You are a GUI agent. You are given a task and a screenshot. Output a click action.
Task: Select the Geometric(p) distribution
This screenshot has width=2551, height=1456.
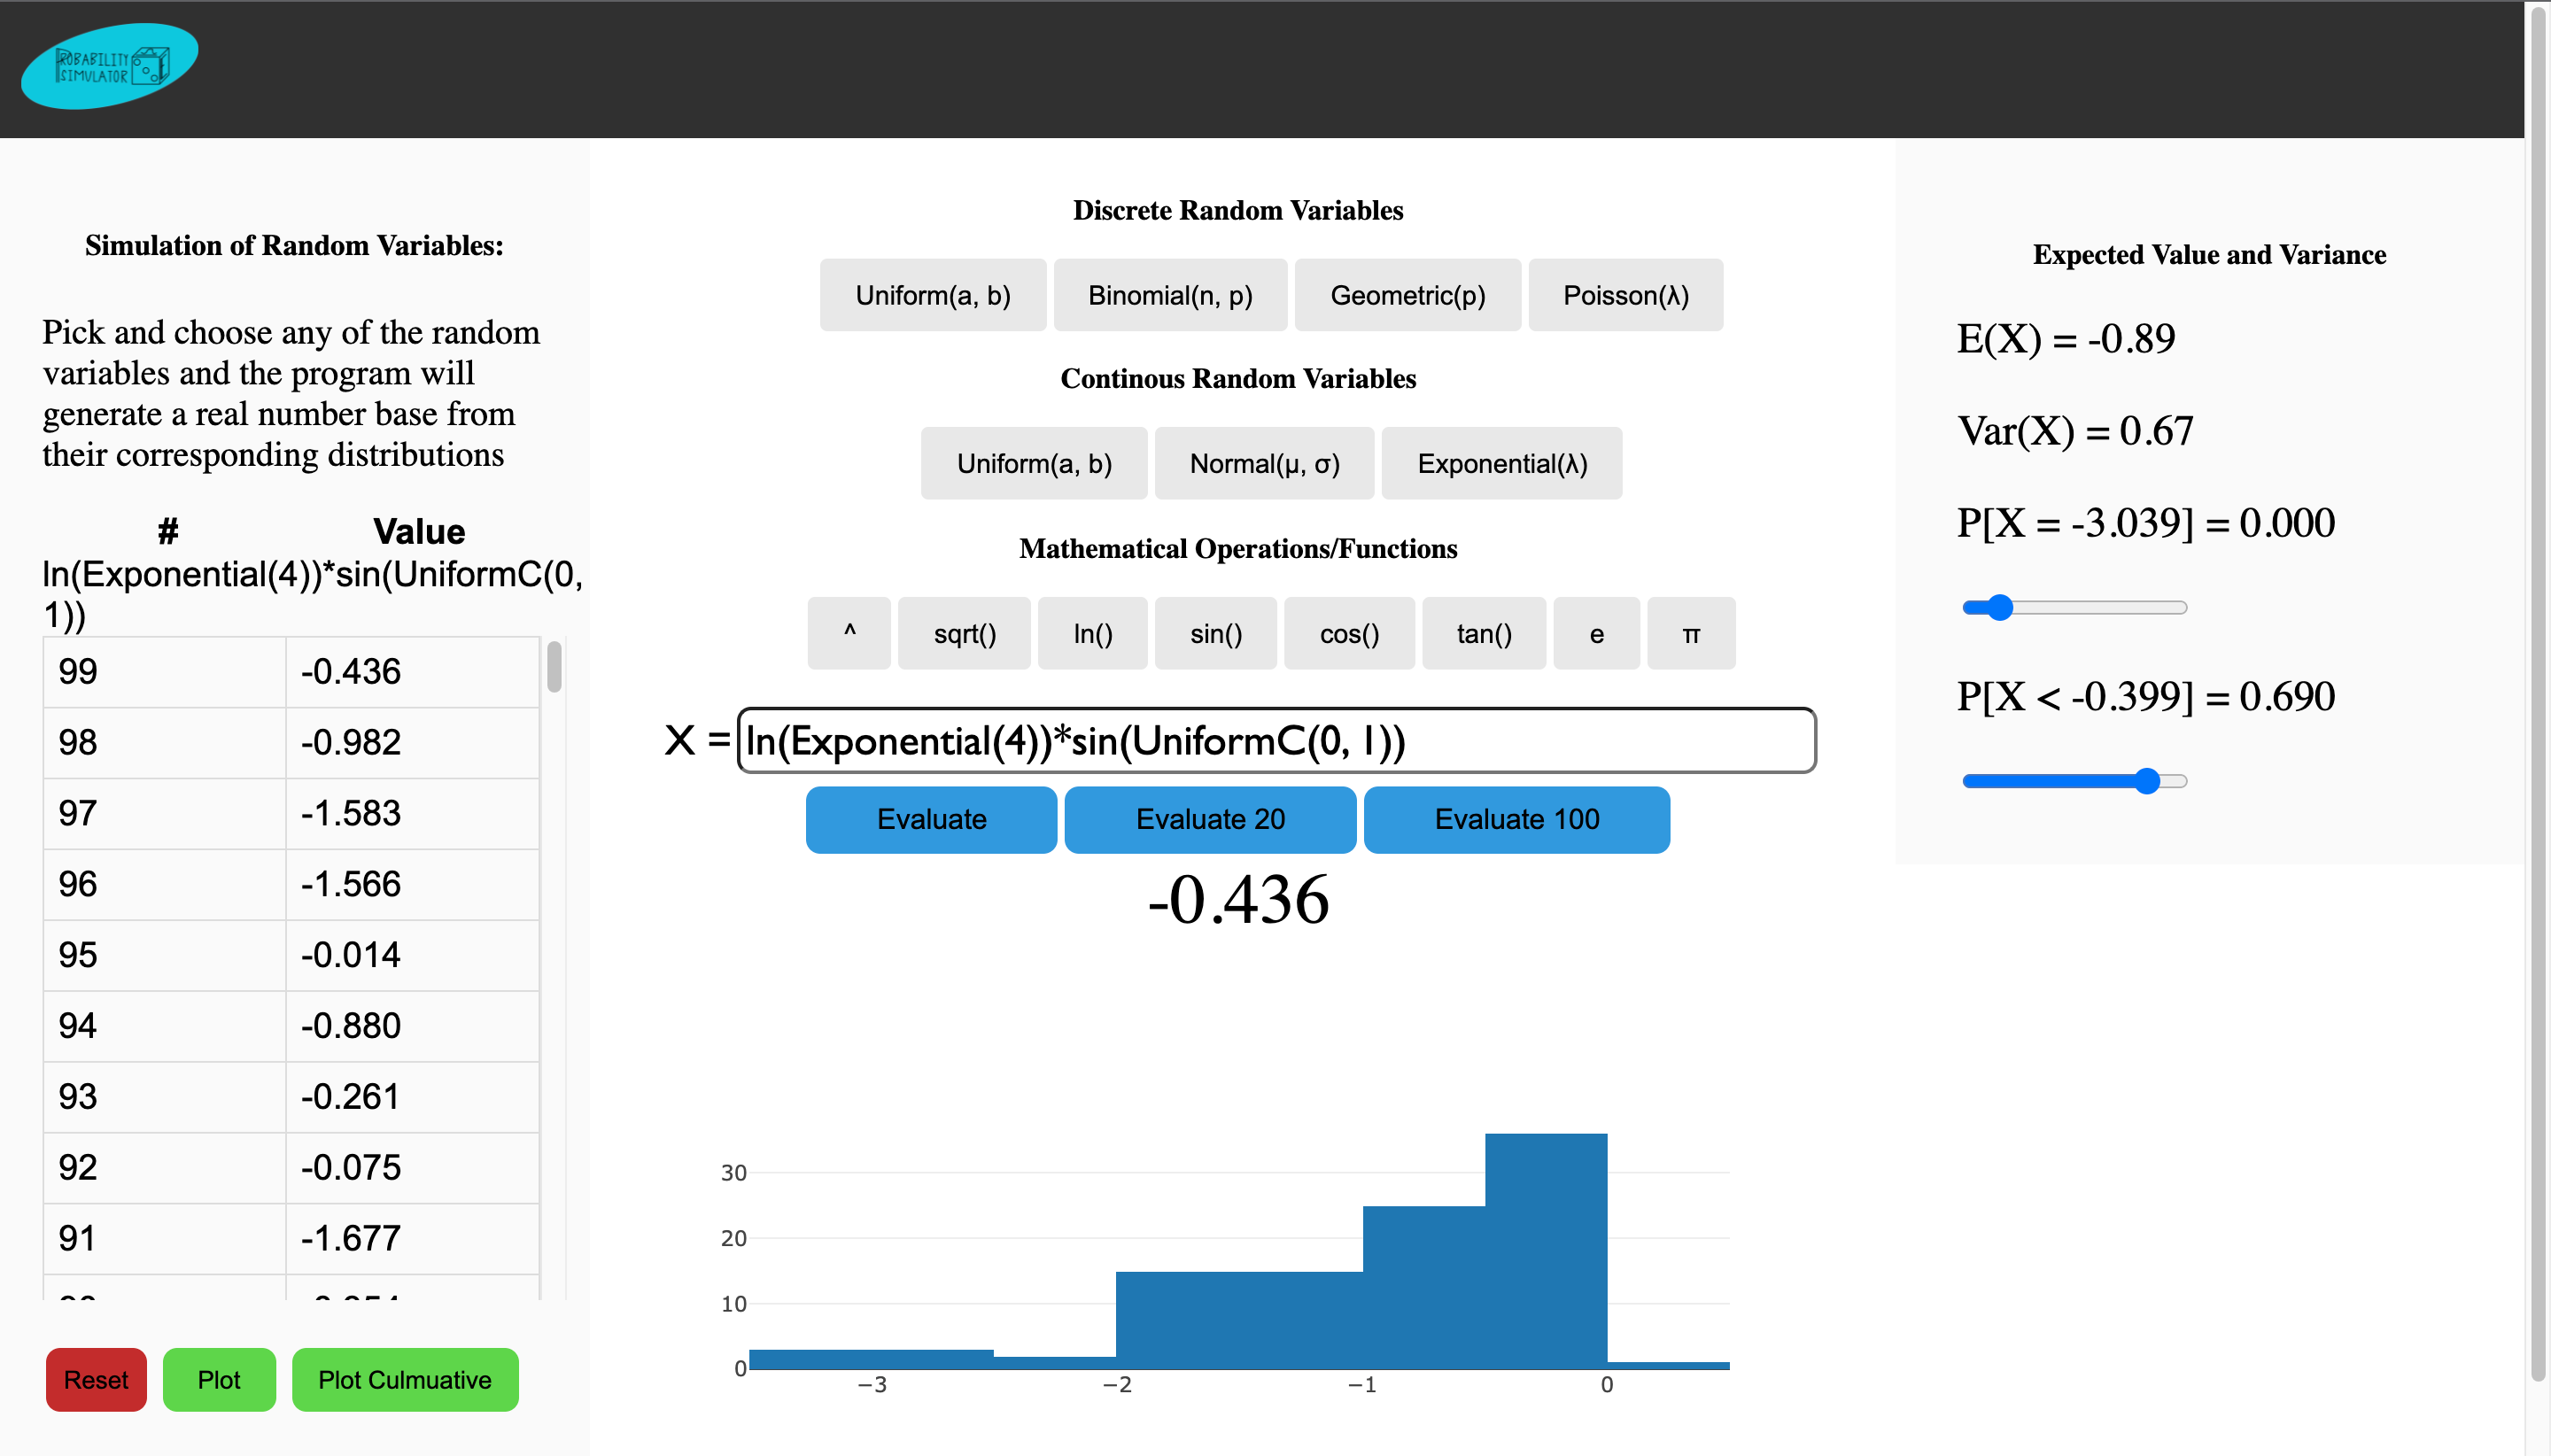(1407, 294)
